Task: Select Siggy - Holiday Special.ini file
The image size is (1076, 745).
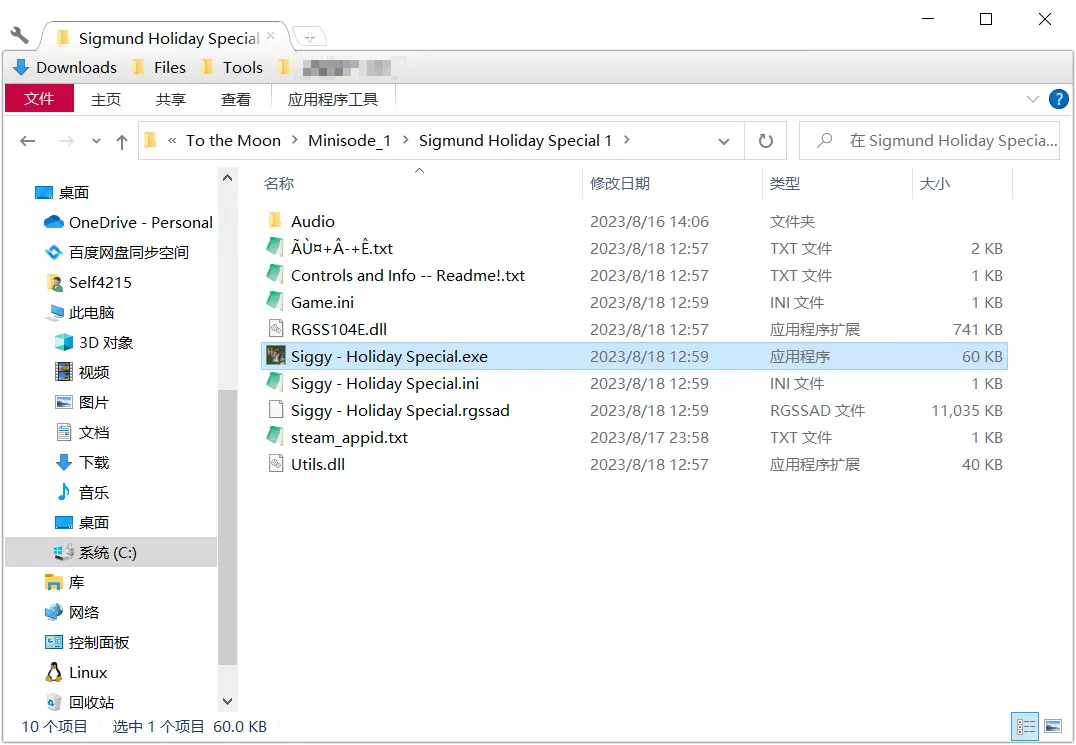Action: pos(385,383)
